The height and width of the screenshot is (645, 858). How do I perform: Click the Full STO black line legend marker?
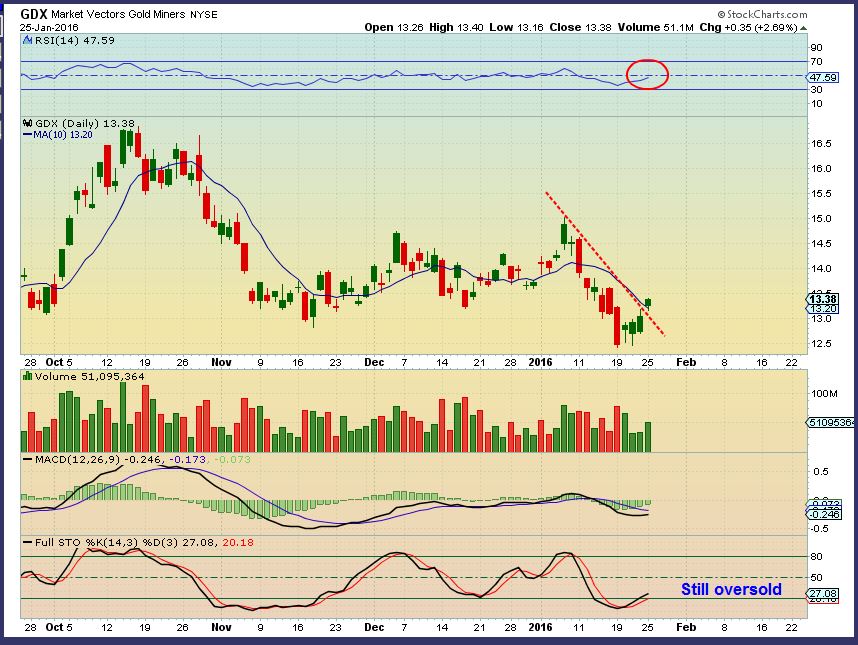click(x=27, y=543)
